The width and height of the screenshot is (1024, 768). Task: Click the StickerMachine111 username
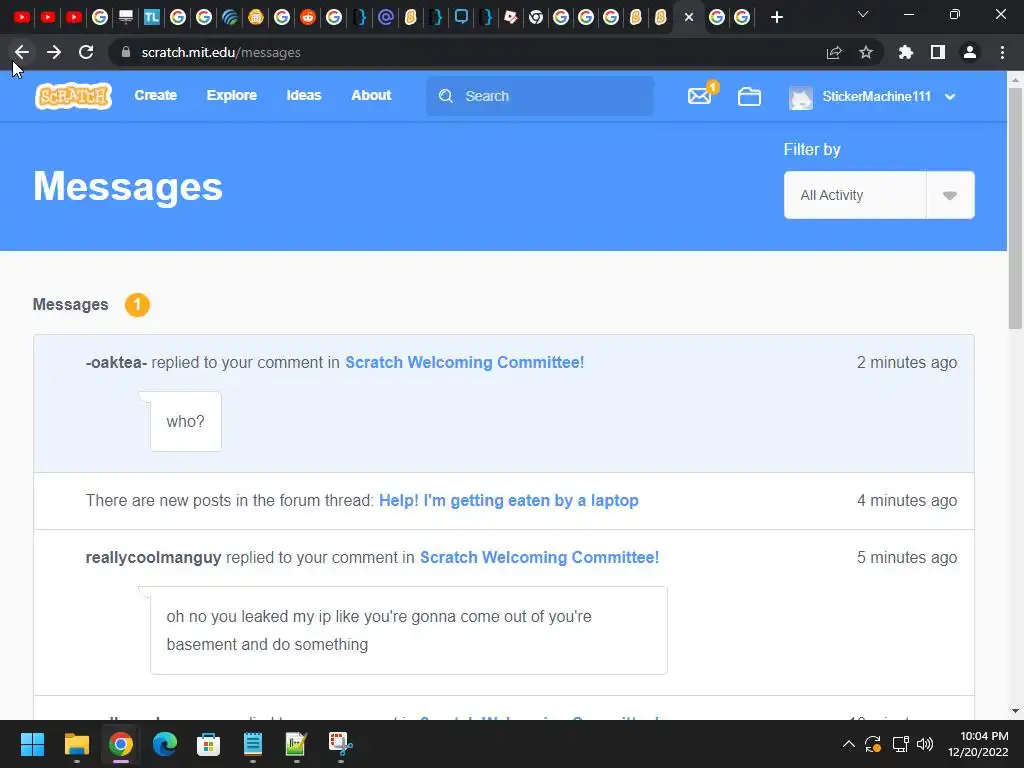coord(876,97)
